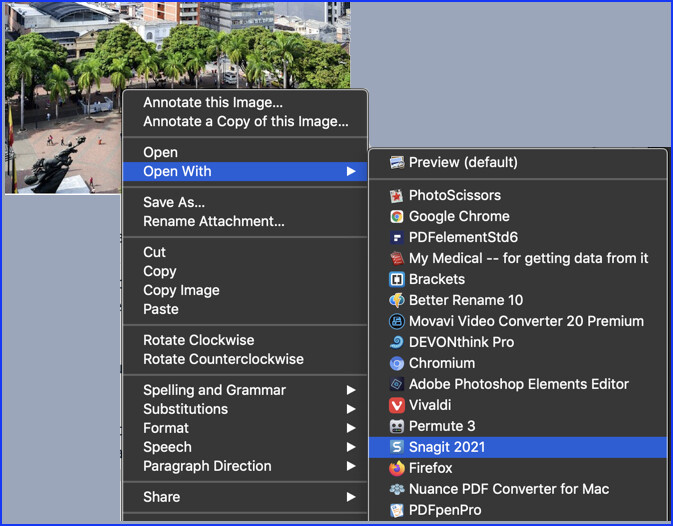Click the PDFelementStd6 icon
Viewport: 673px width, 526px height.
coord(397,237)
